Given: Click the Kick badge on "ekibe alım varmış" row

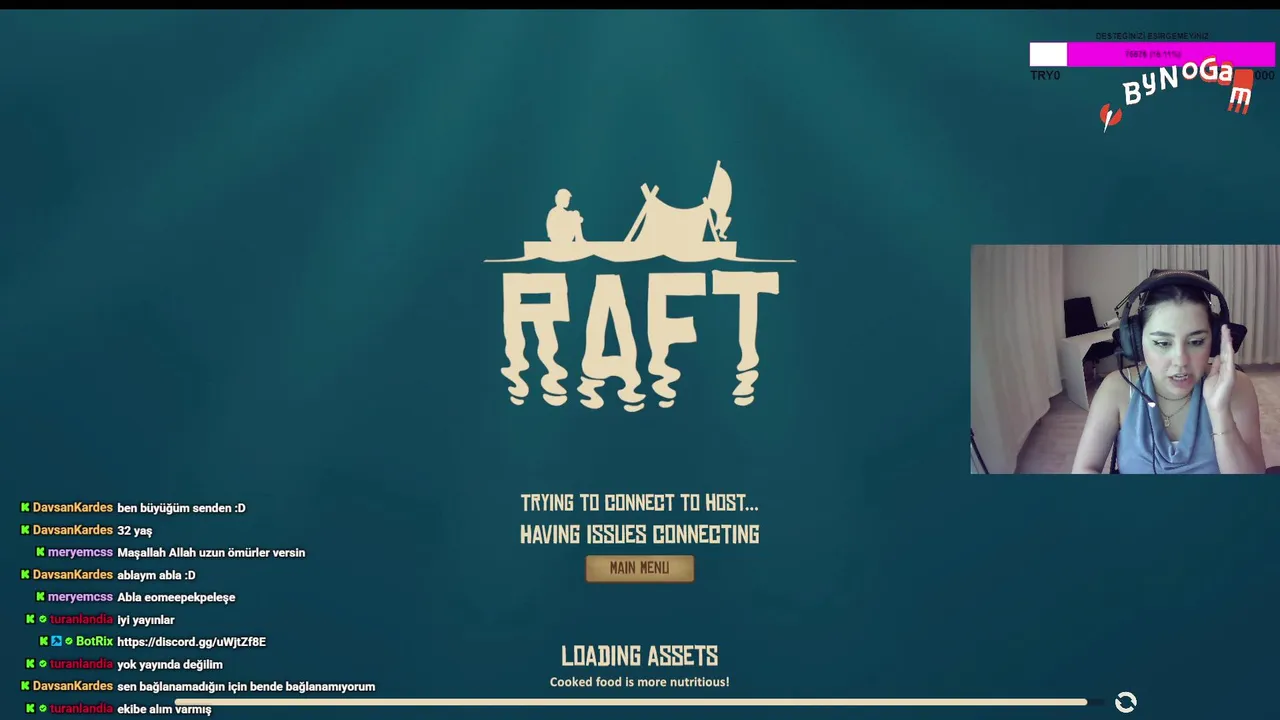Looking at the screenshot, I should (x=31, y=709).
